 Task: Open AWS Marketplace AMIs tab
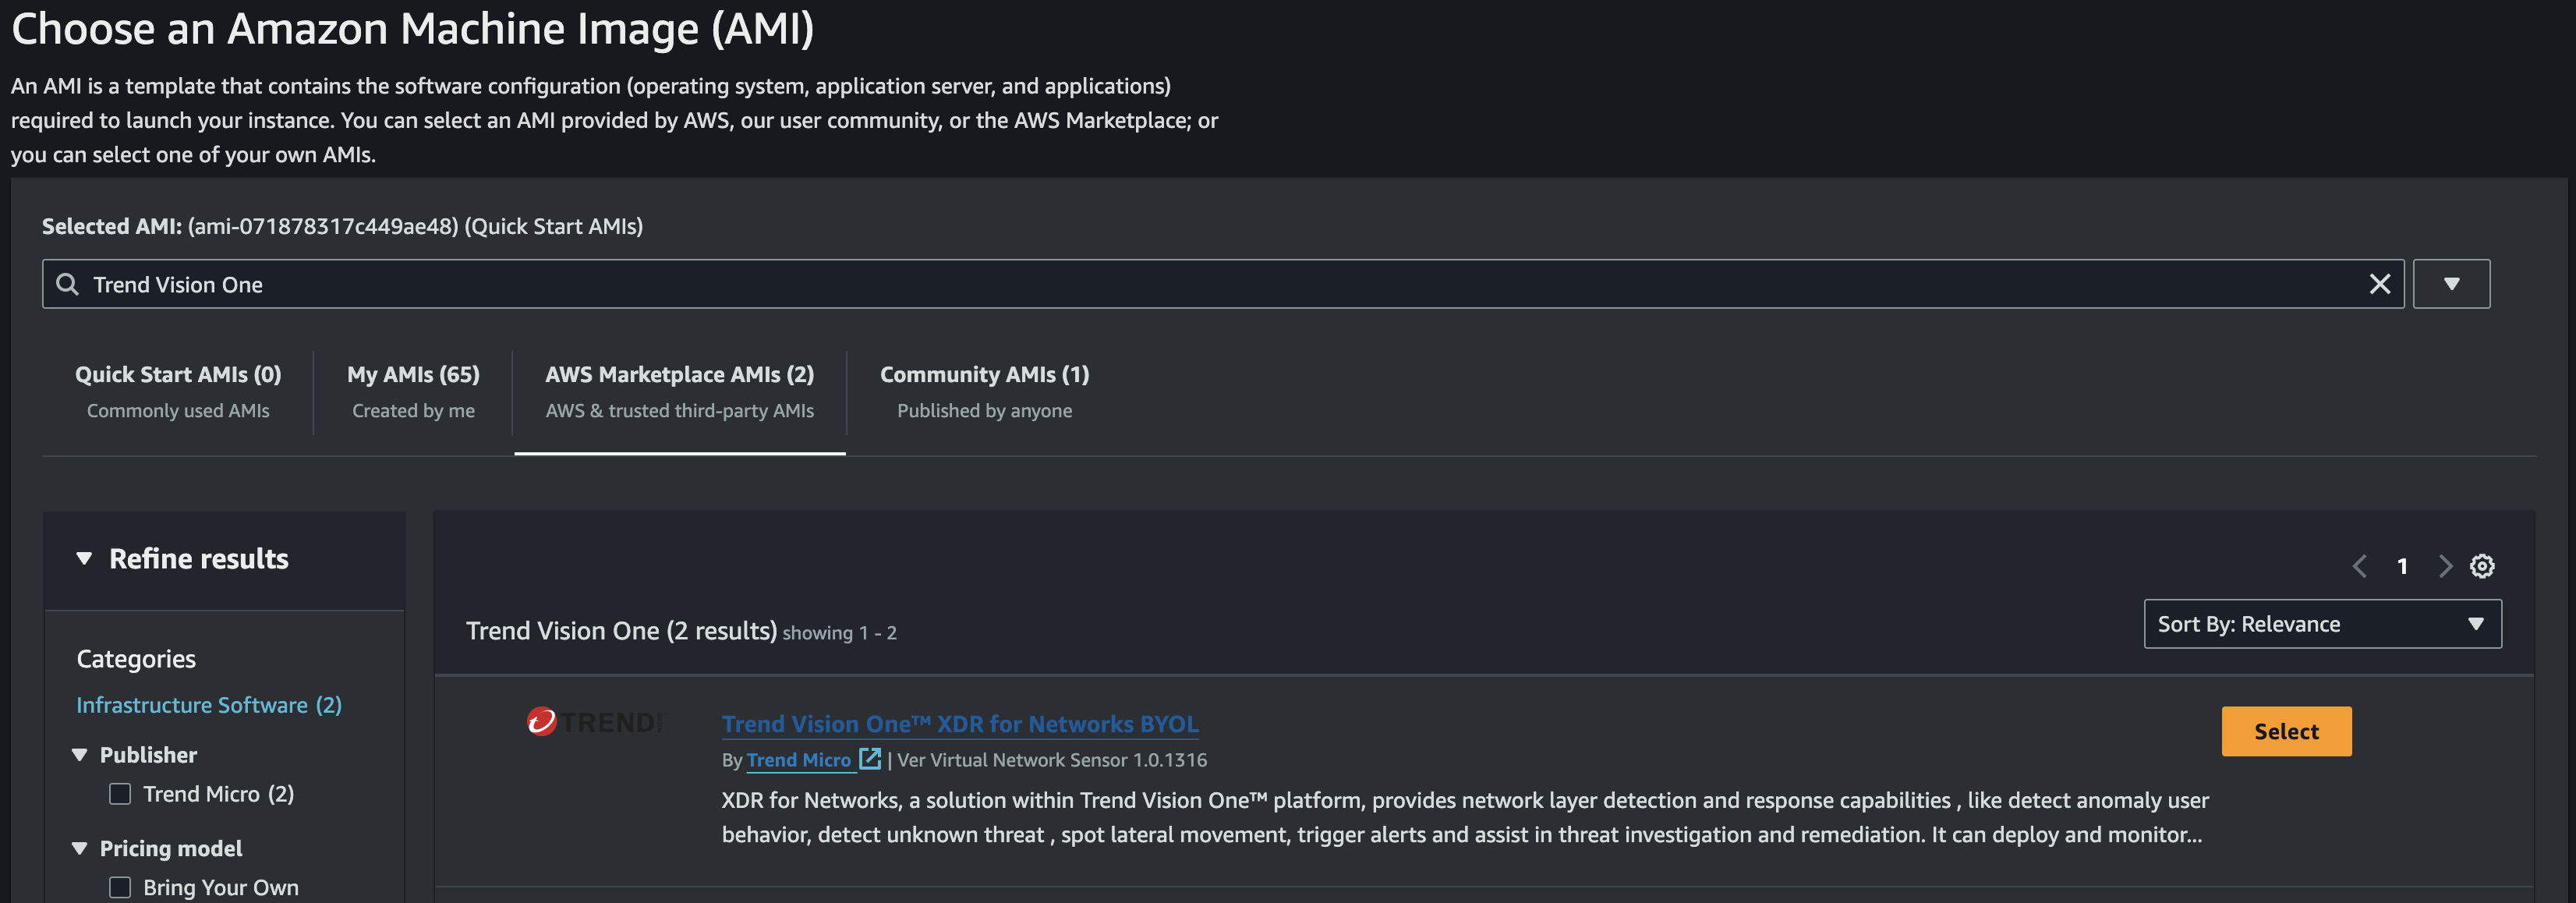679,392
